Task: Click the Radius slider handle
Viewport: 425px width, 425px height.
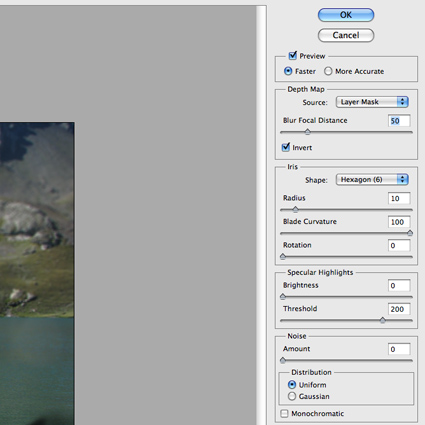Action: pyautogui.click(x=295, y=209)
